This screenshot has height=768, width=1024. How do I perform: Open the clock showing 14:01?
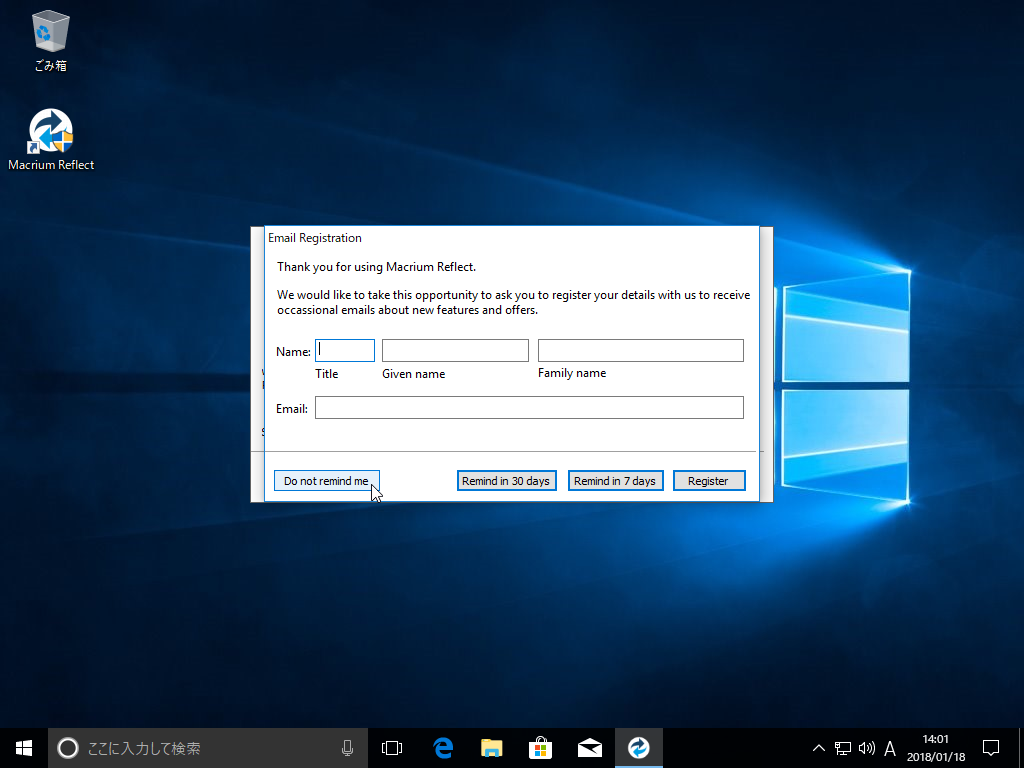pos(936,748)
